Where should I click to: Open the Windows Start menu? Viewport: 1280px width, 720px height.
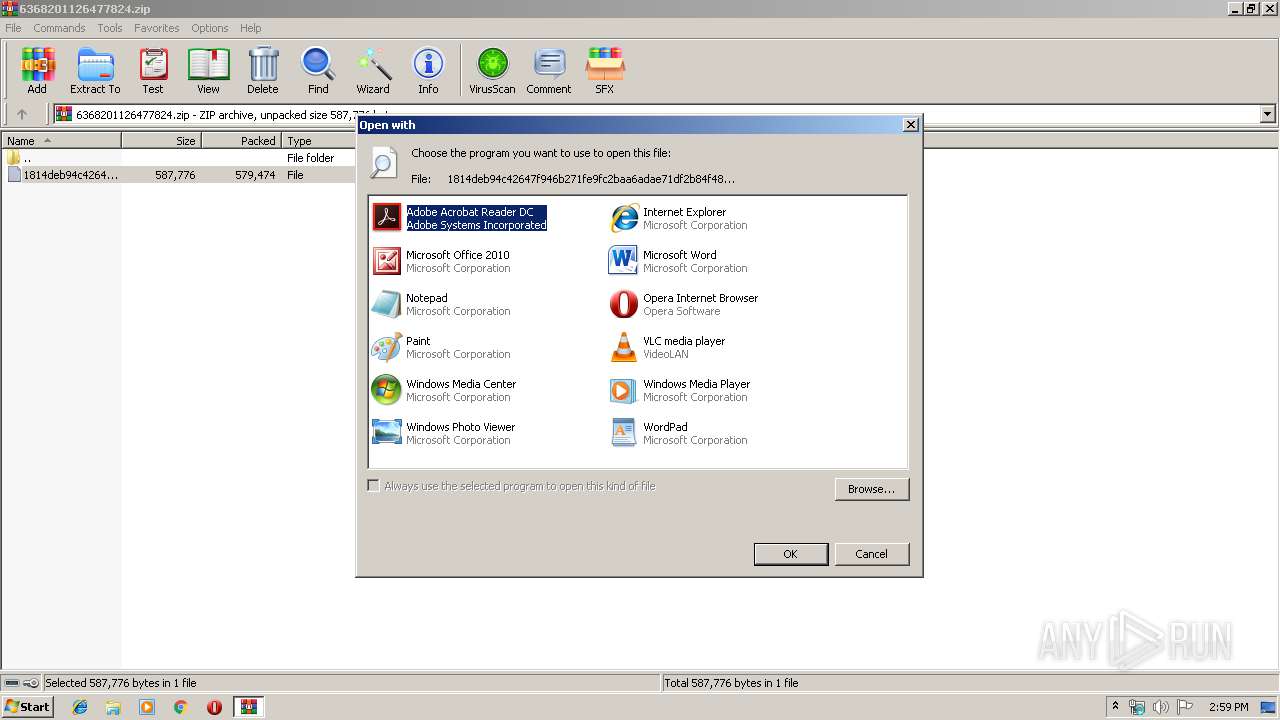click(27, 707)
